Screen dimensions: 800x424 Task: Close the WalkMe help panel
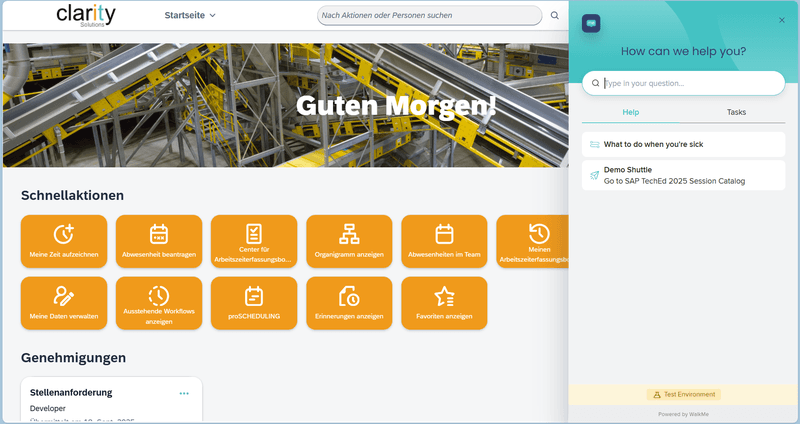click(x=782, y=20)
